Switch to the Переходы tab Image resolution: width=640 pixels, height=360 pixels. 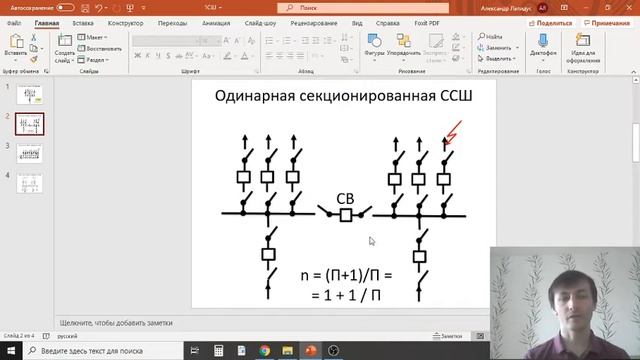172,23
